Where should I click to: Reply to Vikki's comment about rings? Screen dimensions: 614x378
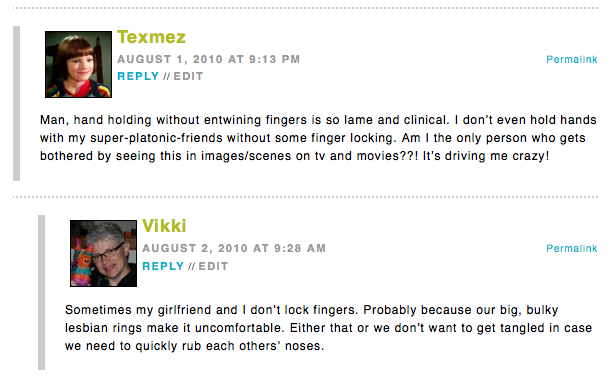point(163,266)
